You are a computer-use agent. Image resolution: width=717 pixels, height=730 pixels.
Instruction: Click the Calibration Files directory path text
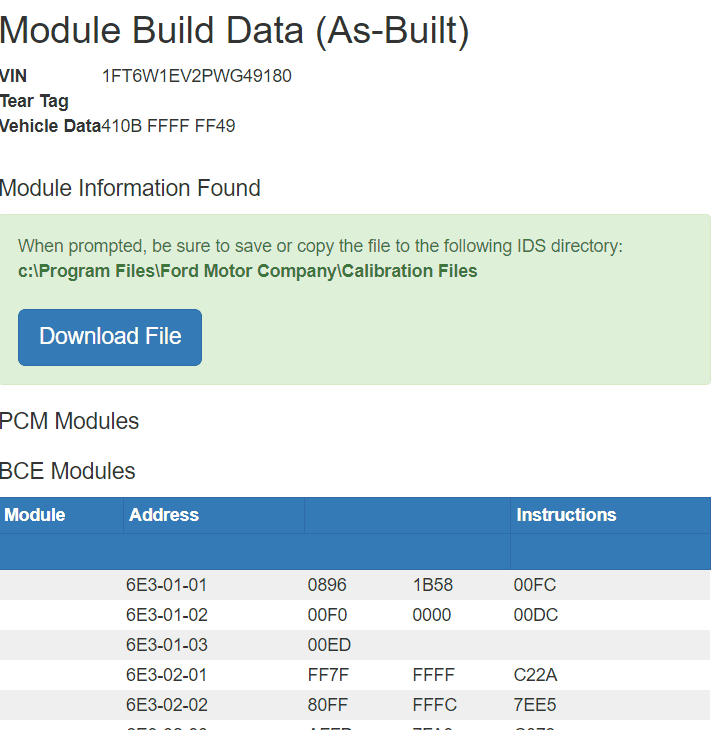[x=248, y=271]
